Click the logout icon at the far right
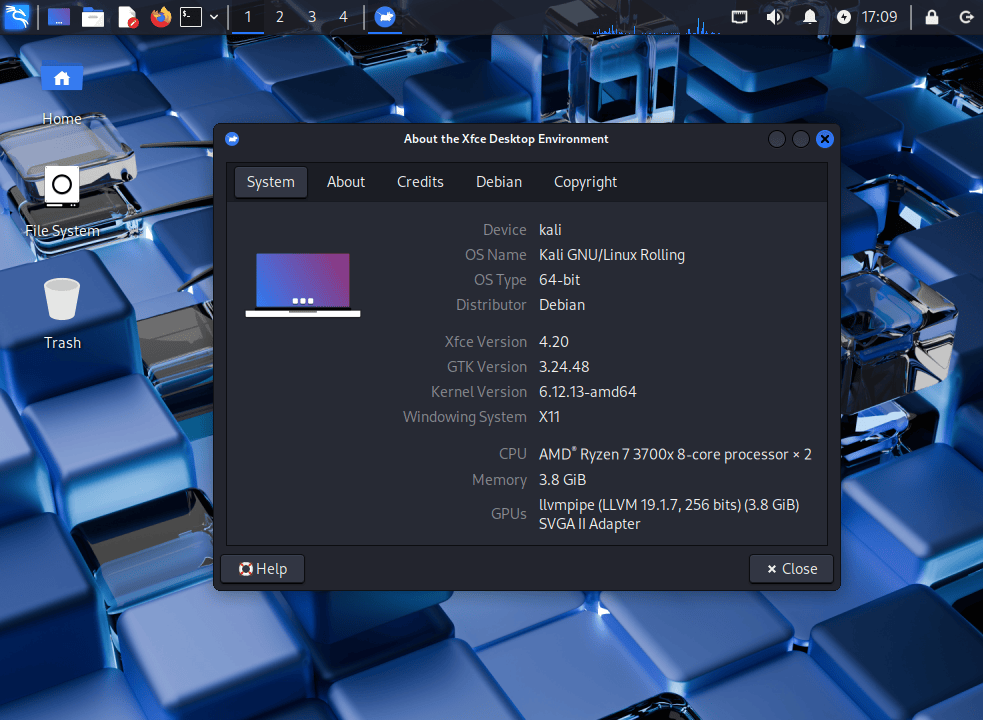The height and width of the screenshot is (720, 983). point(966,16)
